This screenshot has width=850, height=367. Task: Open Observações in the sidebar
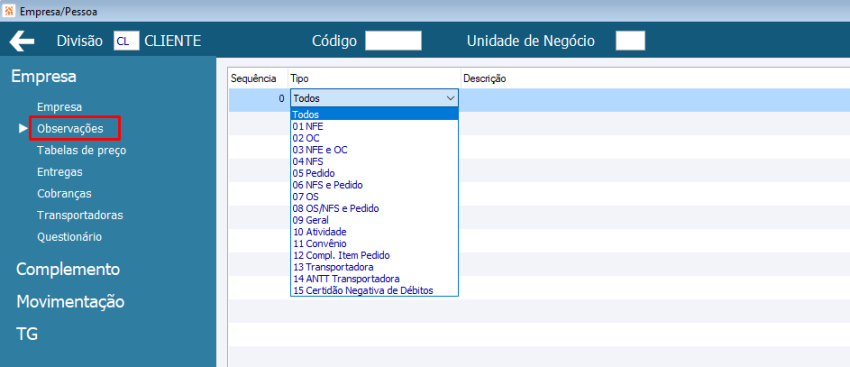click(x=70, y=129)
